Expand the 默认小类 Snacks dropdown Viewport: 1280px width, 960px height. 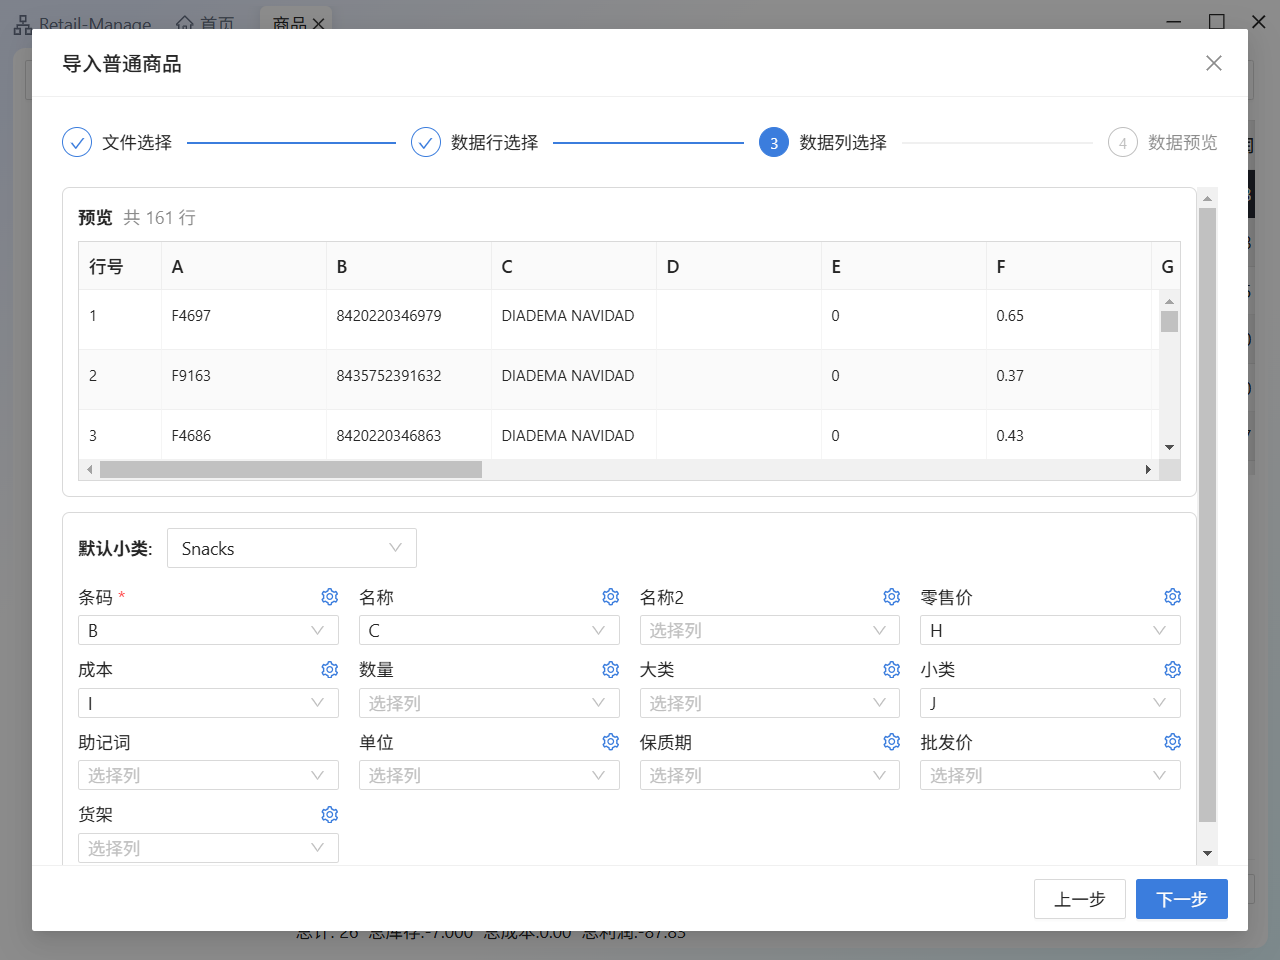pos(291,548)
